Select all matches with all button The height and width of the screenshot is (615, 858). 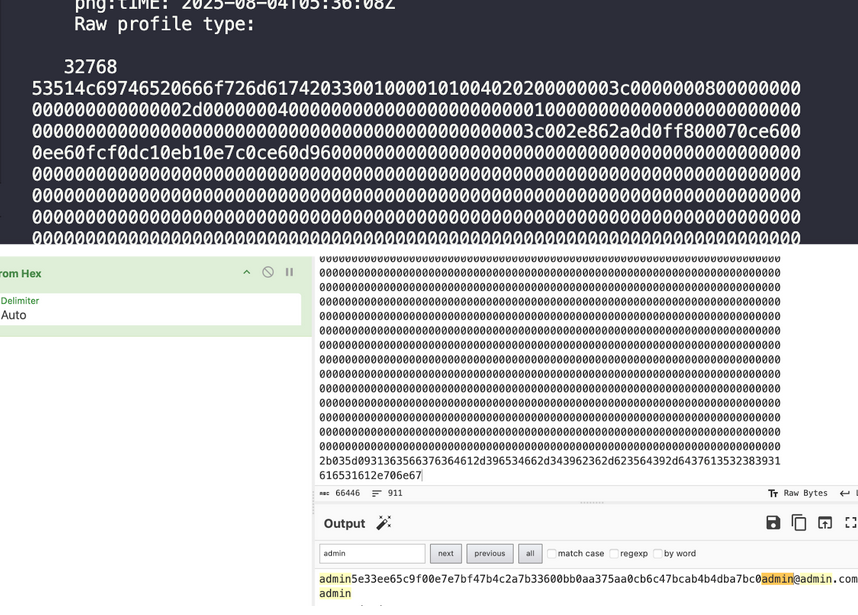click(x=530, y=553)
